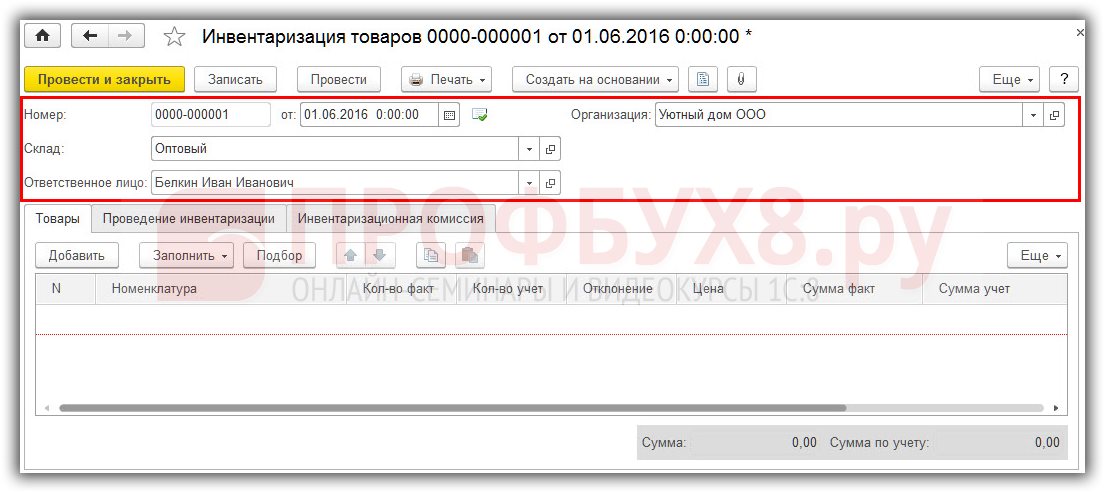
Task: Switch to Проведение инвентаризации tab
Action: click(x=188, y=218)
